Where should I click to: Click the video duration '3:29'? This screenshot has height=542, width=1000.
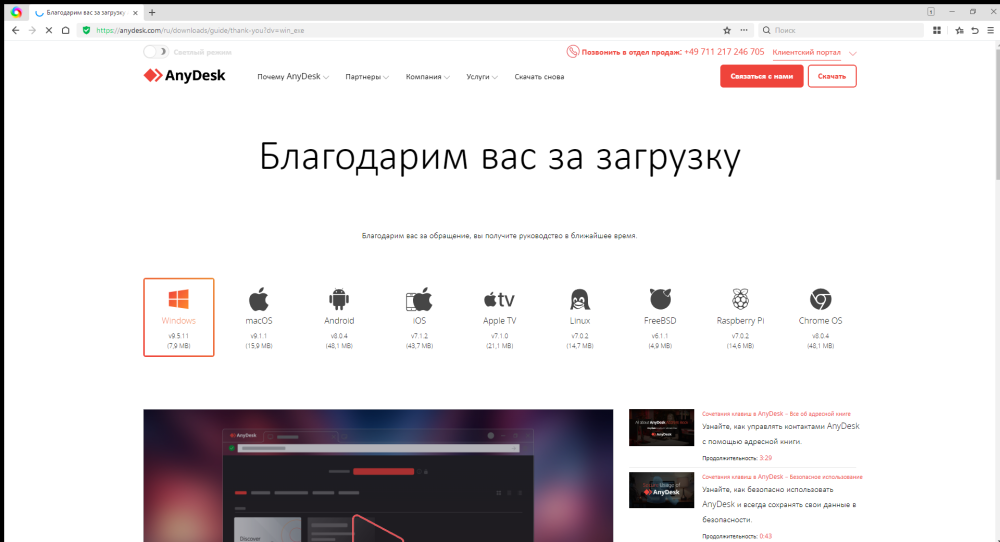click(765, 458)
